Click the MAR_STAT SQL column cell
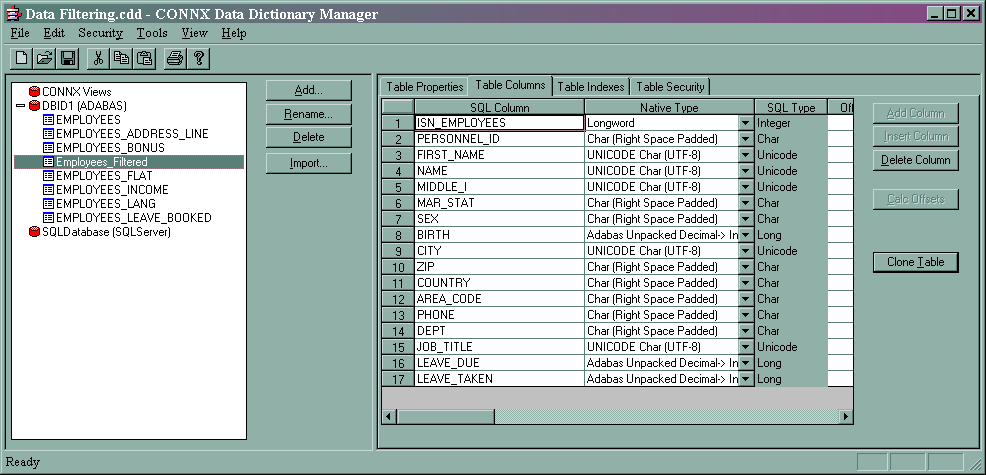Viewport: 986px width, 475px height. click(x=499, y=203)
